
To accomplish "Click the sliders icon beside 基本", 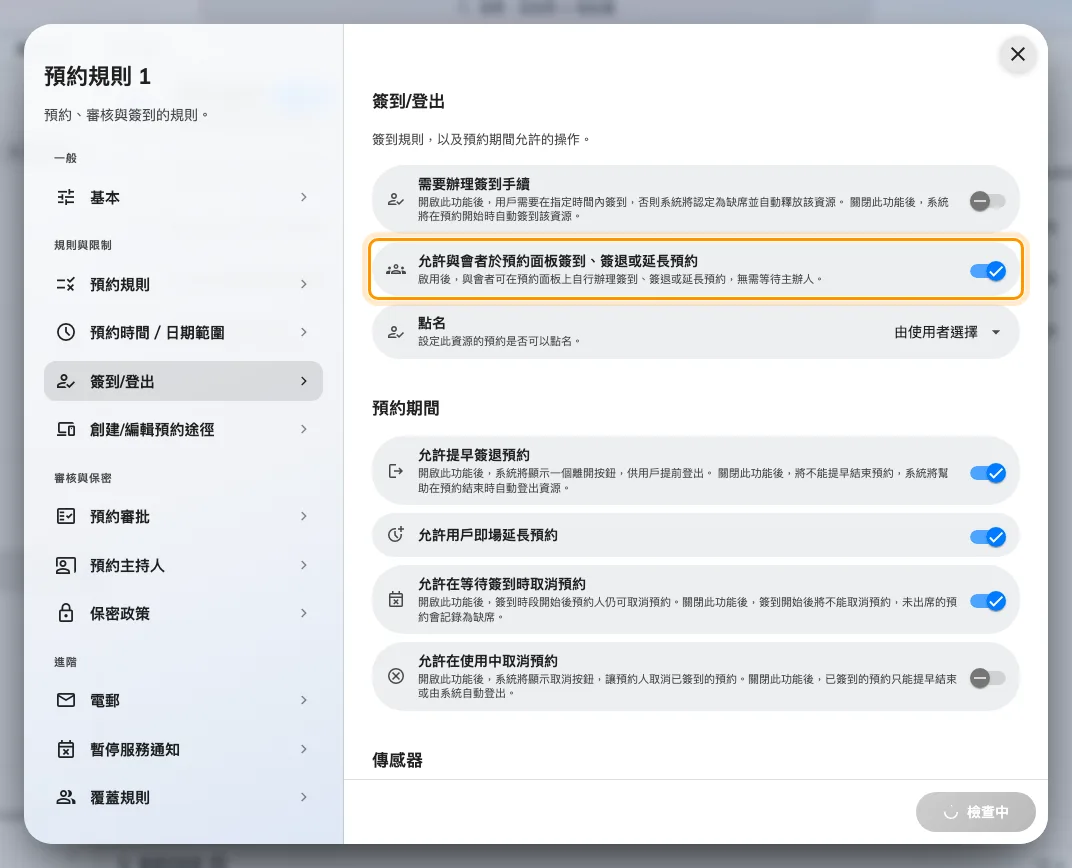I will point(66,198).
